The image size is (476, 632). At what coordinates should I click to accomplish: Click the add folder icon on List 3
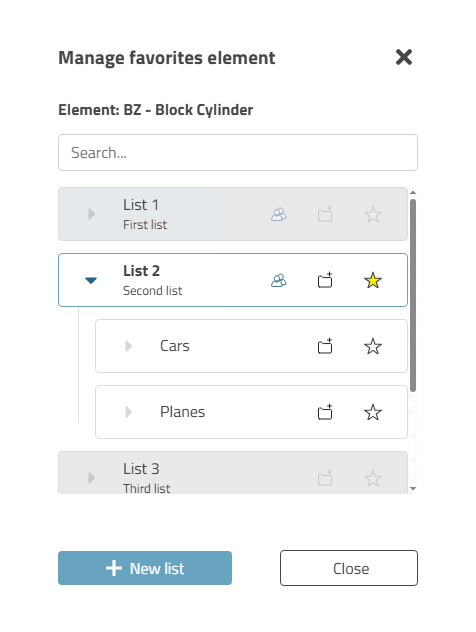tap(325, 478)
